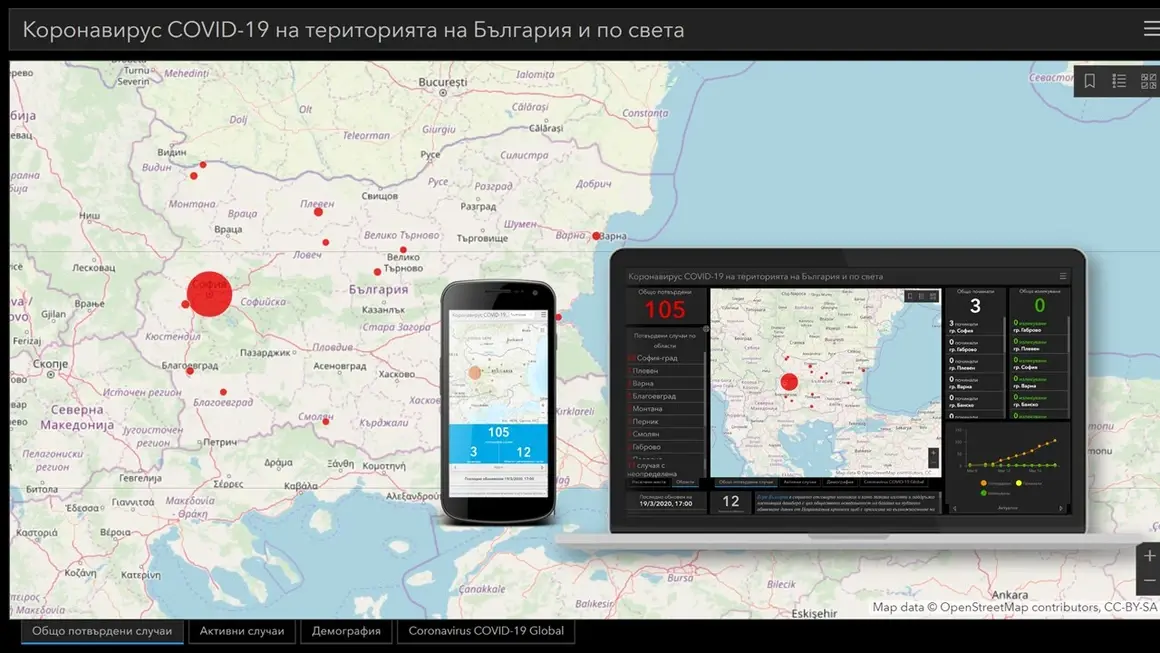Select Плевен in laptop regions list
This screenshot has width=1160, height=653.
pos(665,371)
